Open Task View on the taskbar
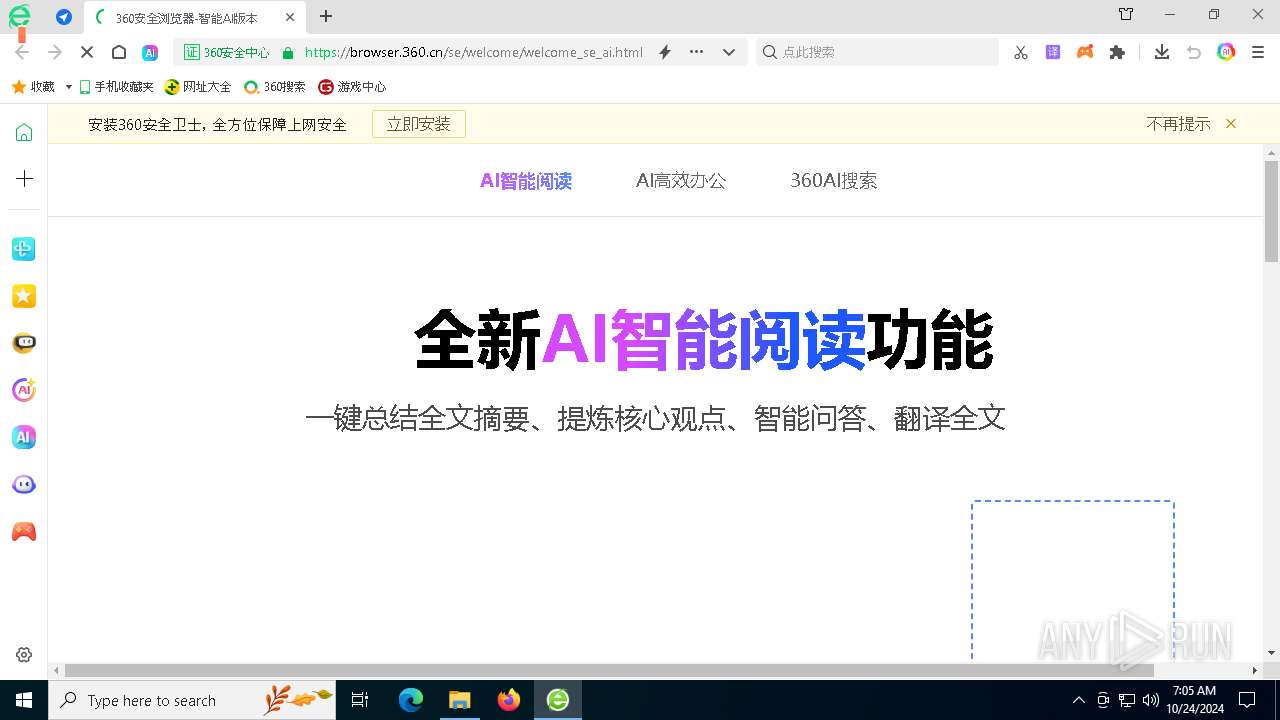 (360, 700)
